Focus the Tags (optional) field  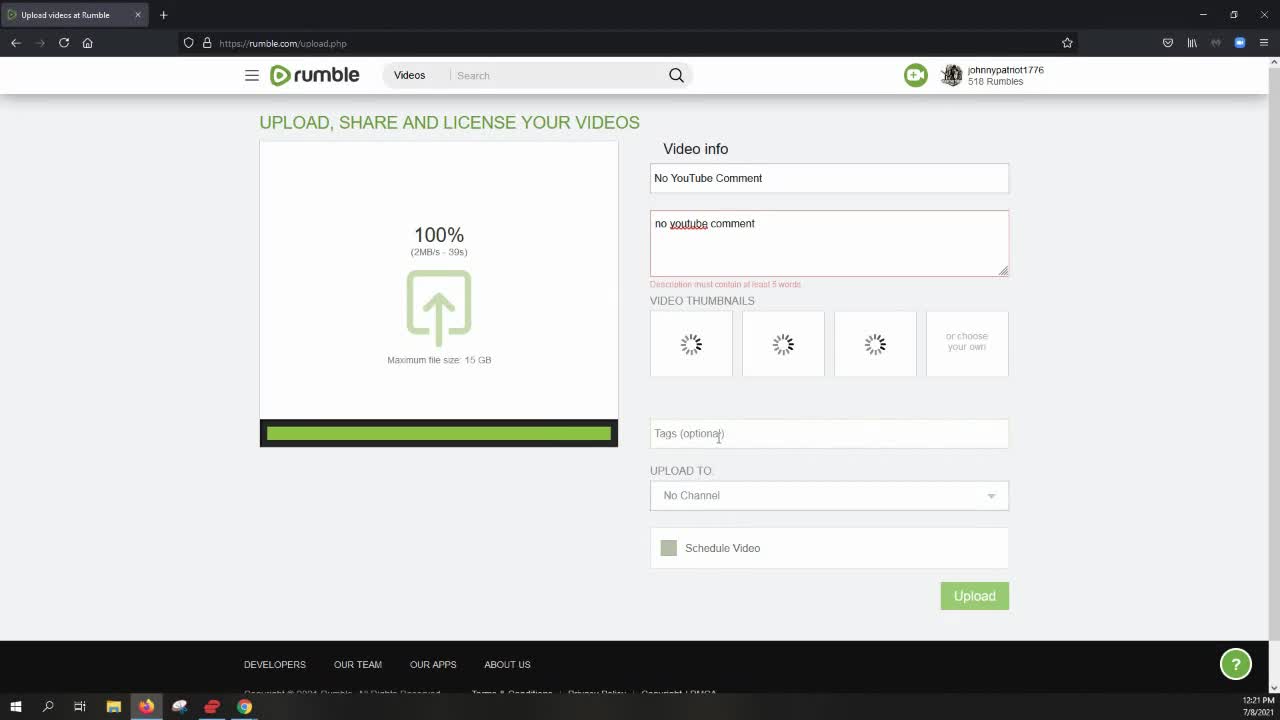[829, 433]
